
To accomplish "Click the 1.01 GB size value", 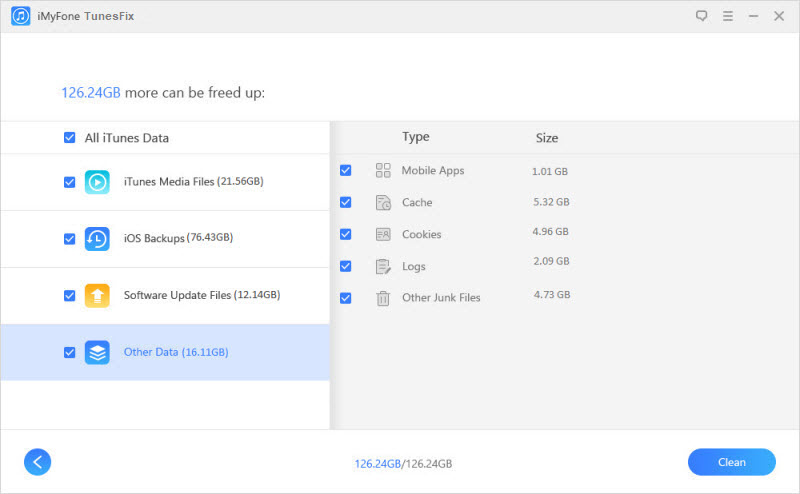I will [x=549, y=171].
